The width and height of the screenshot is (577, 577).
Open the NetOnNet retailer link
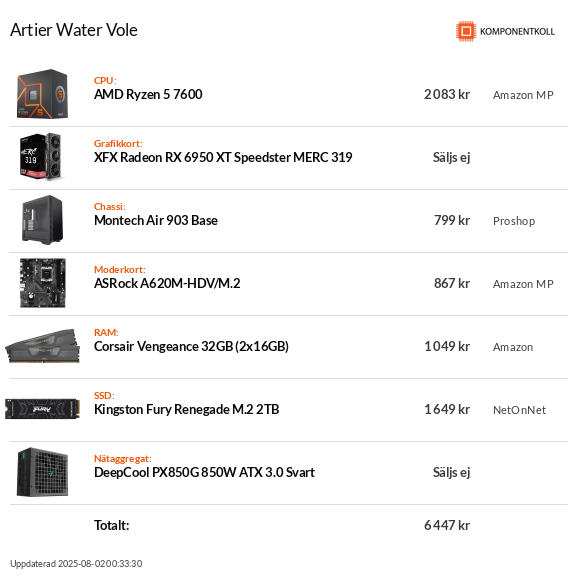click(x=519, y=410)
